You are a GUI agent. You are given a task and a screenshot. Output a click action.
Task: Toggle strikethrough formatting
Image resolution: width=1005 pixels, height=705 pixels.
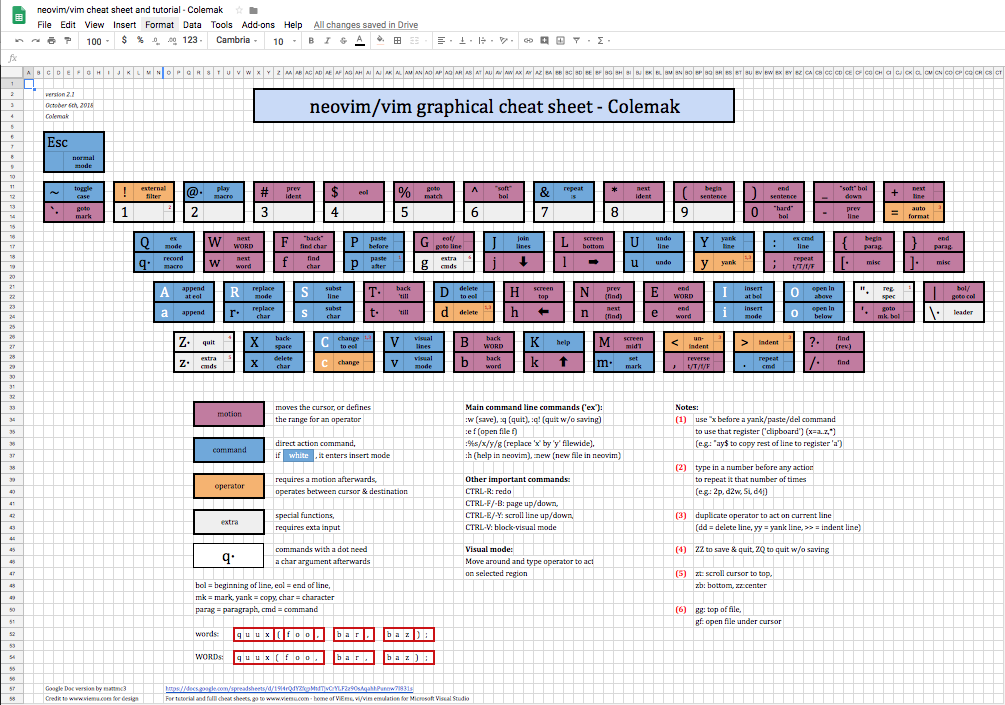click(x=343, y=41)
